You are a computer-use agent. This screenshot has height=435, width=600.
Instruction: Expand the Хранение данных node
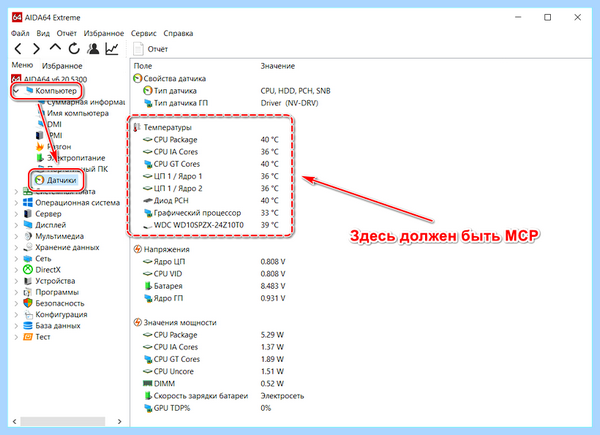tap(16, 248)
